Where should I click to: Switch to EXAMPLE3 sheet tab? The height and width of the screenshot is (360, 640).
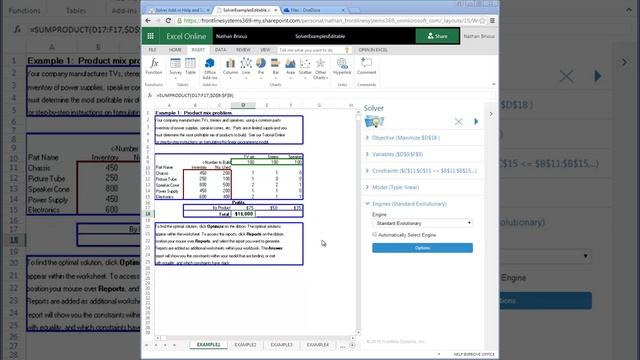281,345
